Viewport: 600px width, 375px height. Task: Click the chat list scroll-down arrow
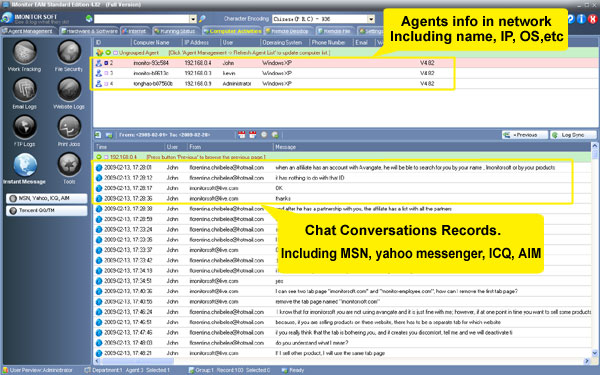coord(595,353)
